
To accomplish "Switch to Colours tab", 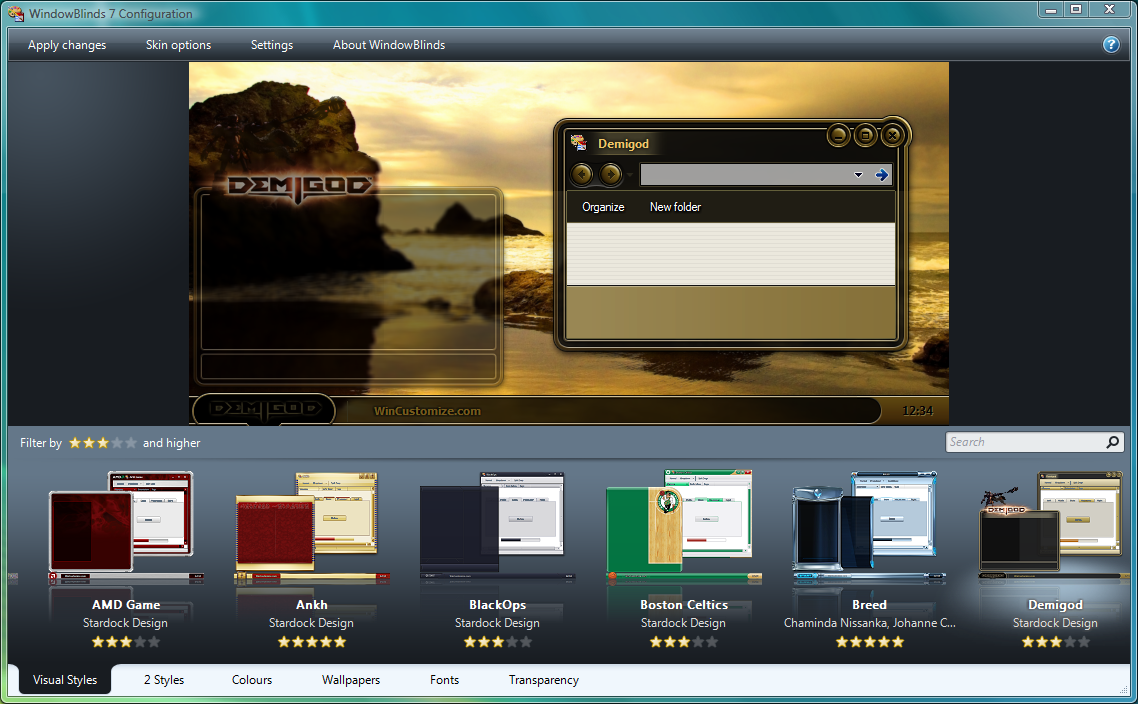I will click(x=252, y=680).
